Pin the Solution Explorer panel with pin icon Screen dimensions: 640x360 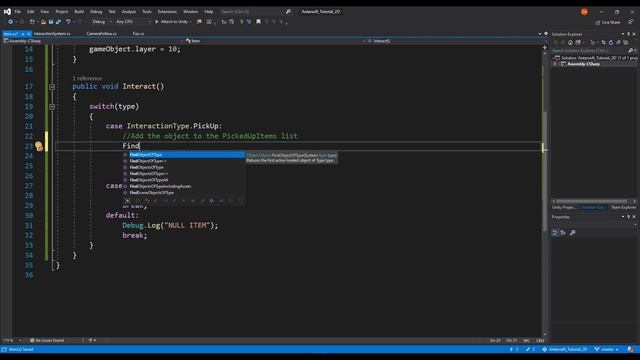tap(629, 34)
